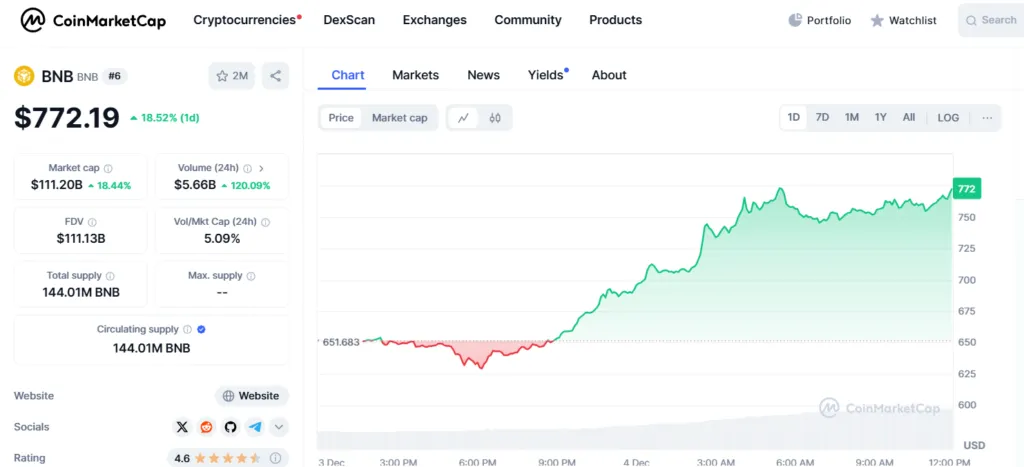
Task: Click the Market cap info icon
Action: 108,168
